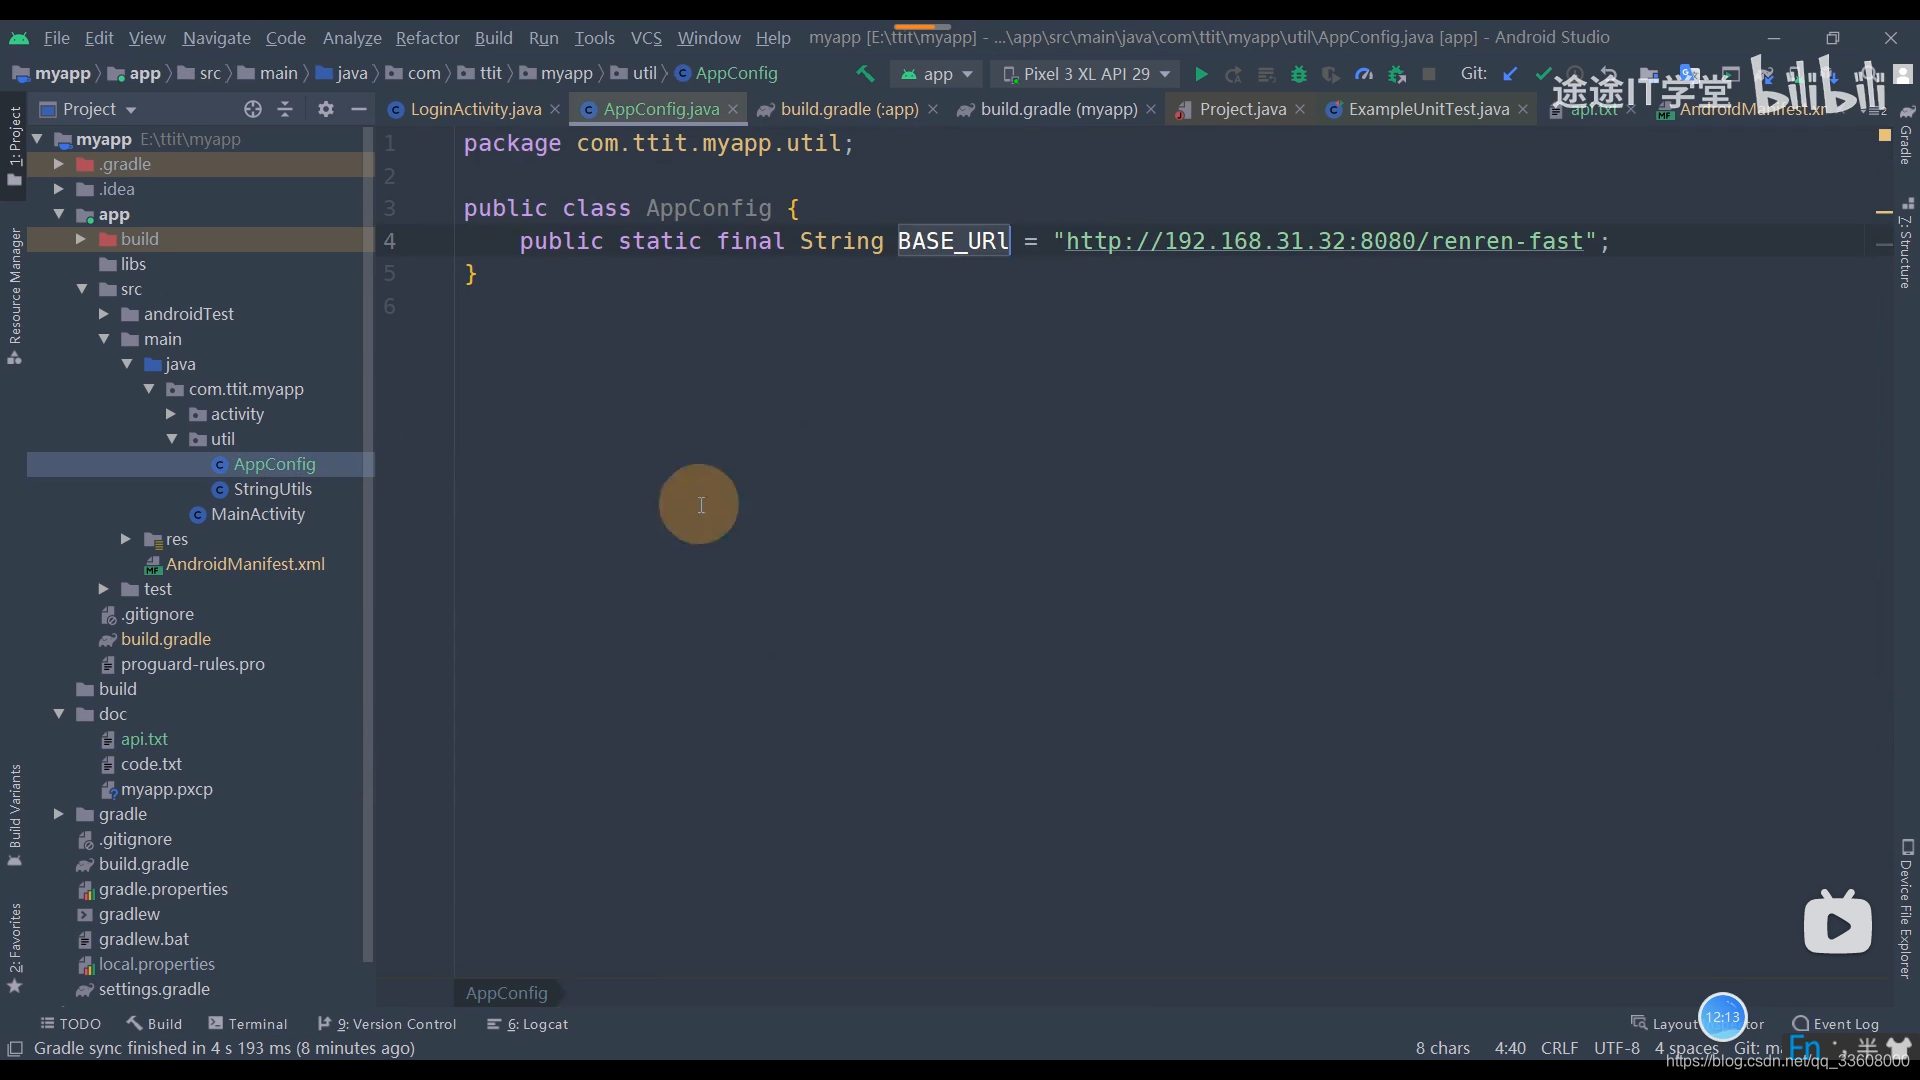Open the 9: Version Control tool window
The width and height of the screenshot is (1920, 1080).
(x=387, y=1024)
